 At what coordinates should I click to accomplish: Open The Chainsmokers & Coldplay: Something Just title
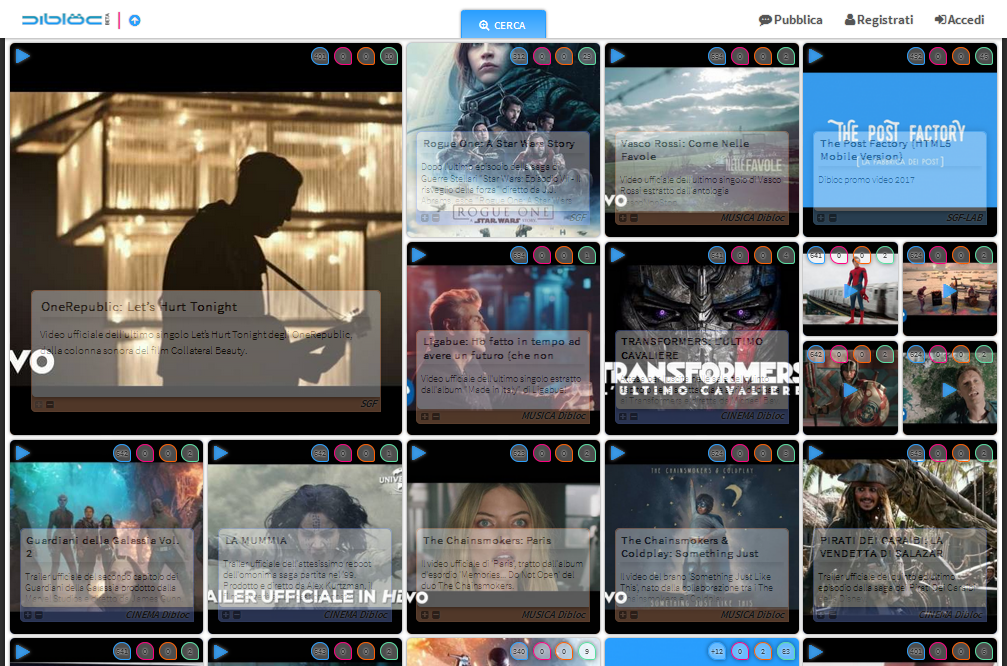point(689,547)
